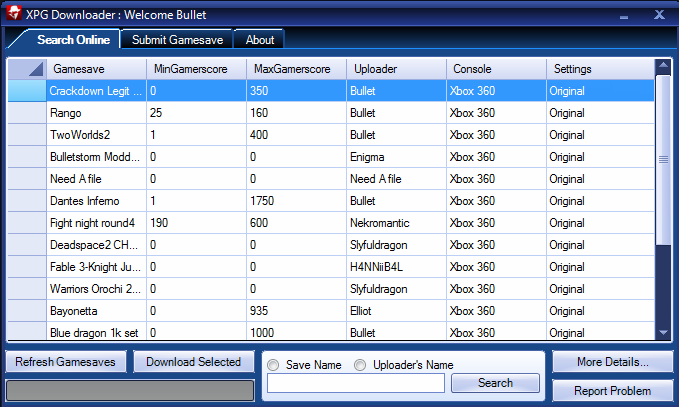
Task: Click the row header beside Rango
Action: coord(27,113)
